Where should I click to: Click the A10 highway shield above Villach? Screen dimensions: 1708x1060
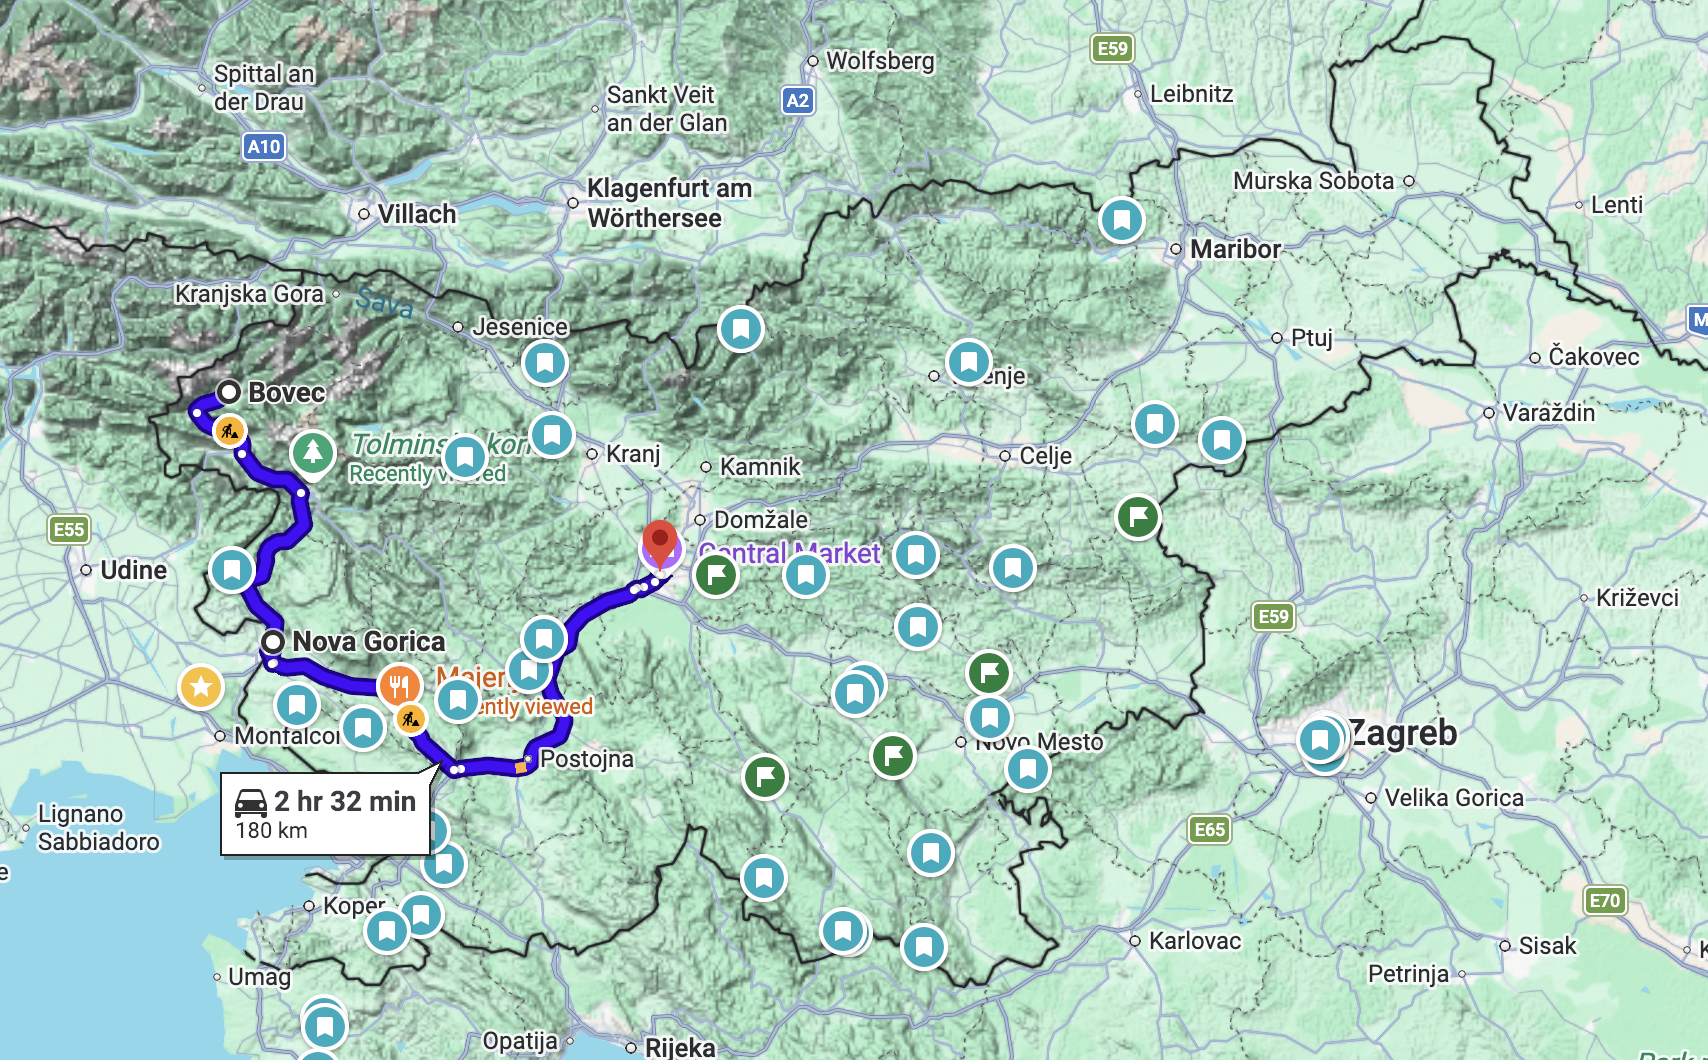(x=264, y=147)
